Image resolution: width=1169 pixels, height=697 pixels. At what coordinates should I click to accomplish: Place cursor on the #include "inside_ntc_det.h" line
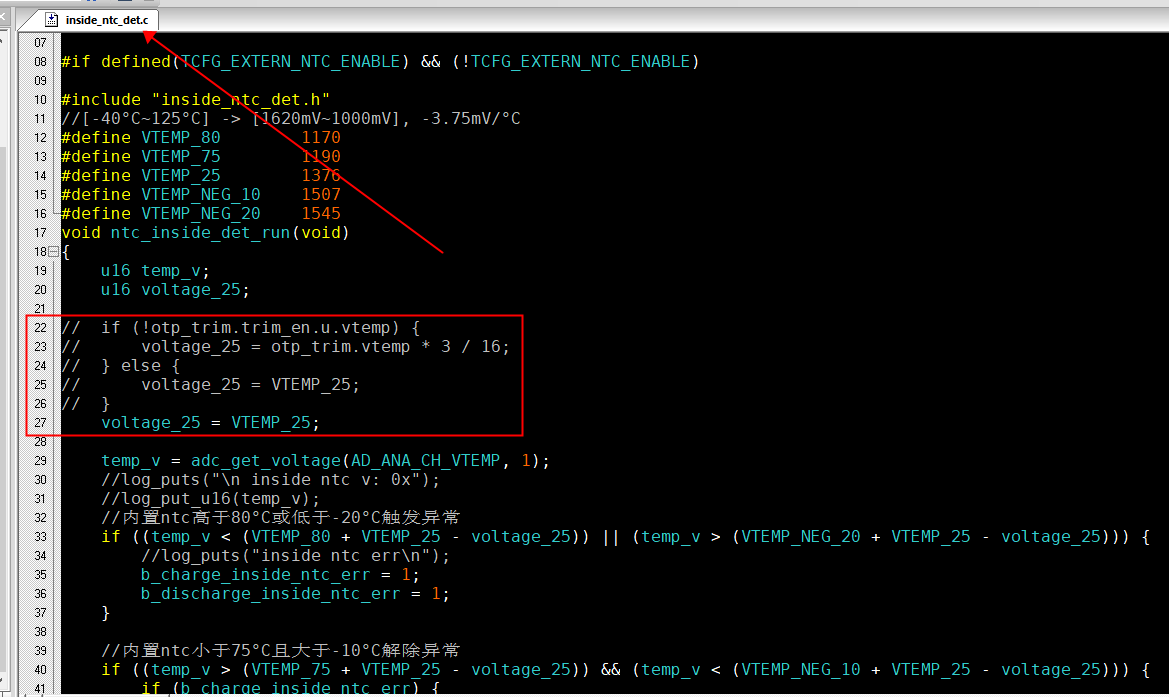tap(195, 100)
